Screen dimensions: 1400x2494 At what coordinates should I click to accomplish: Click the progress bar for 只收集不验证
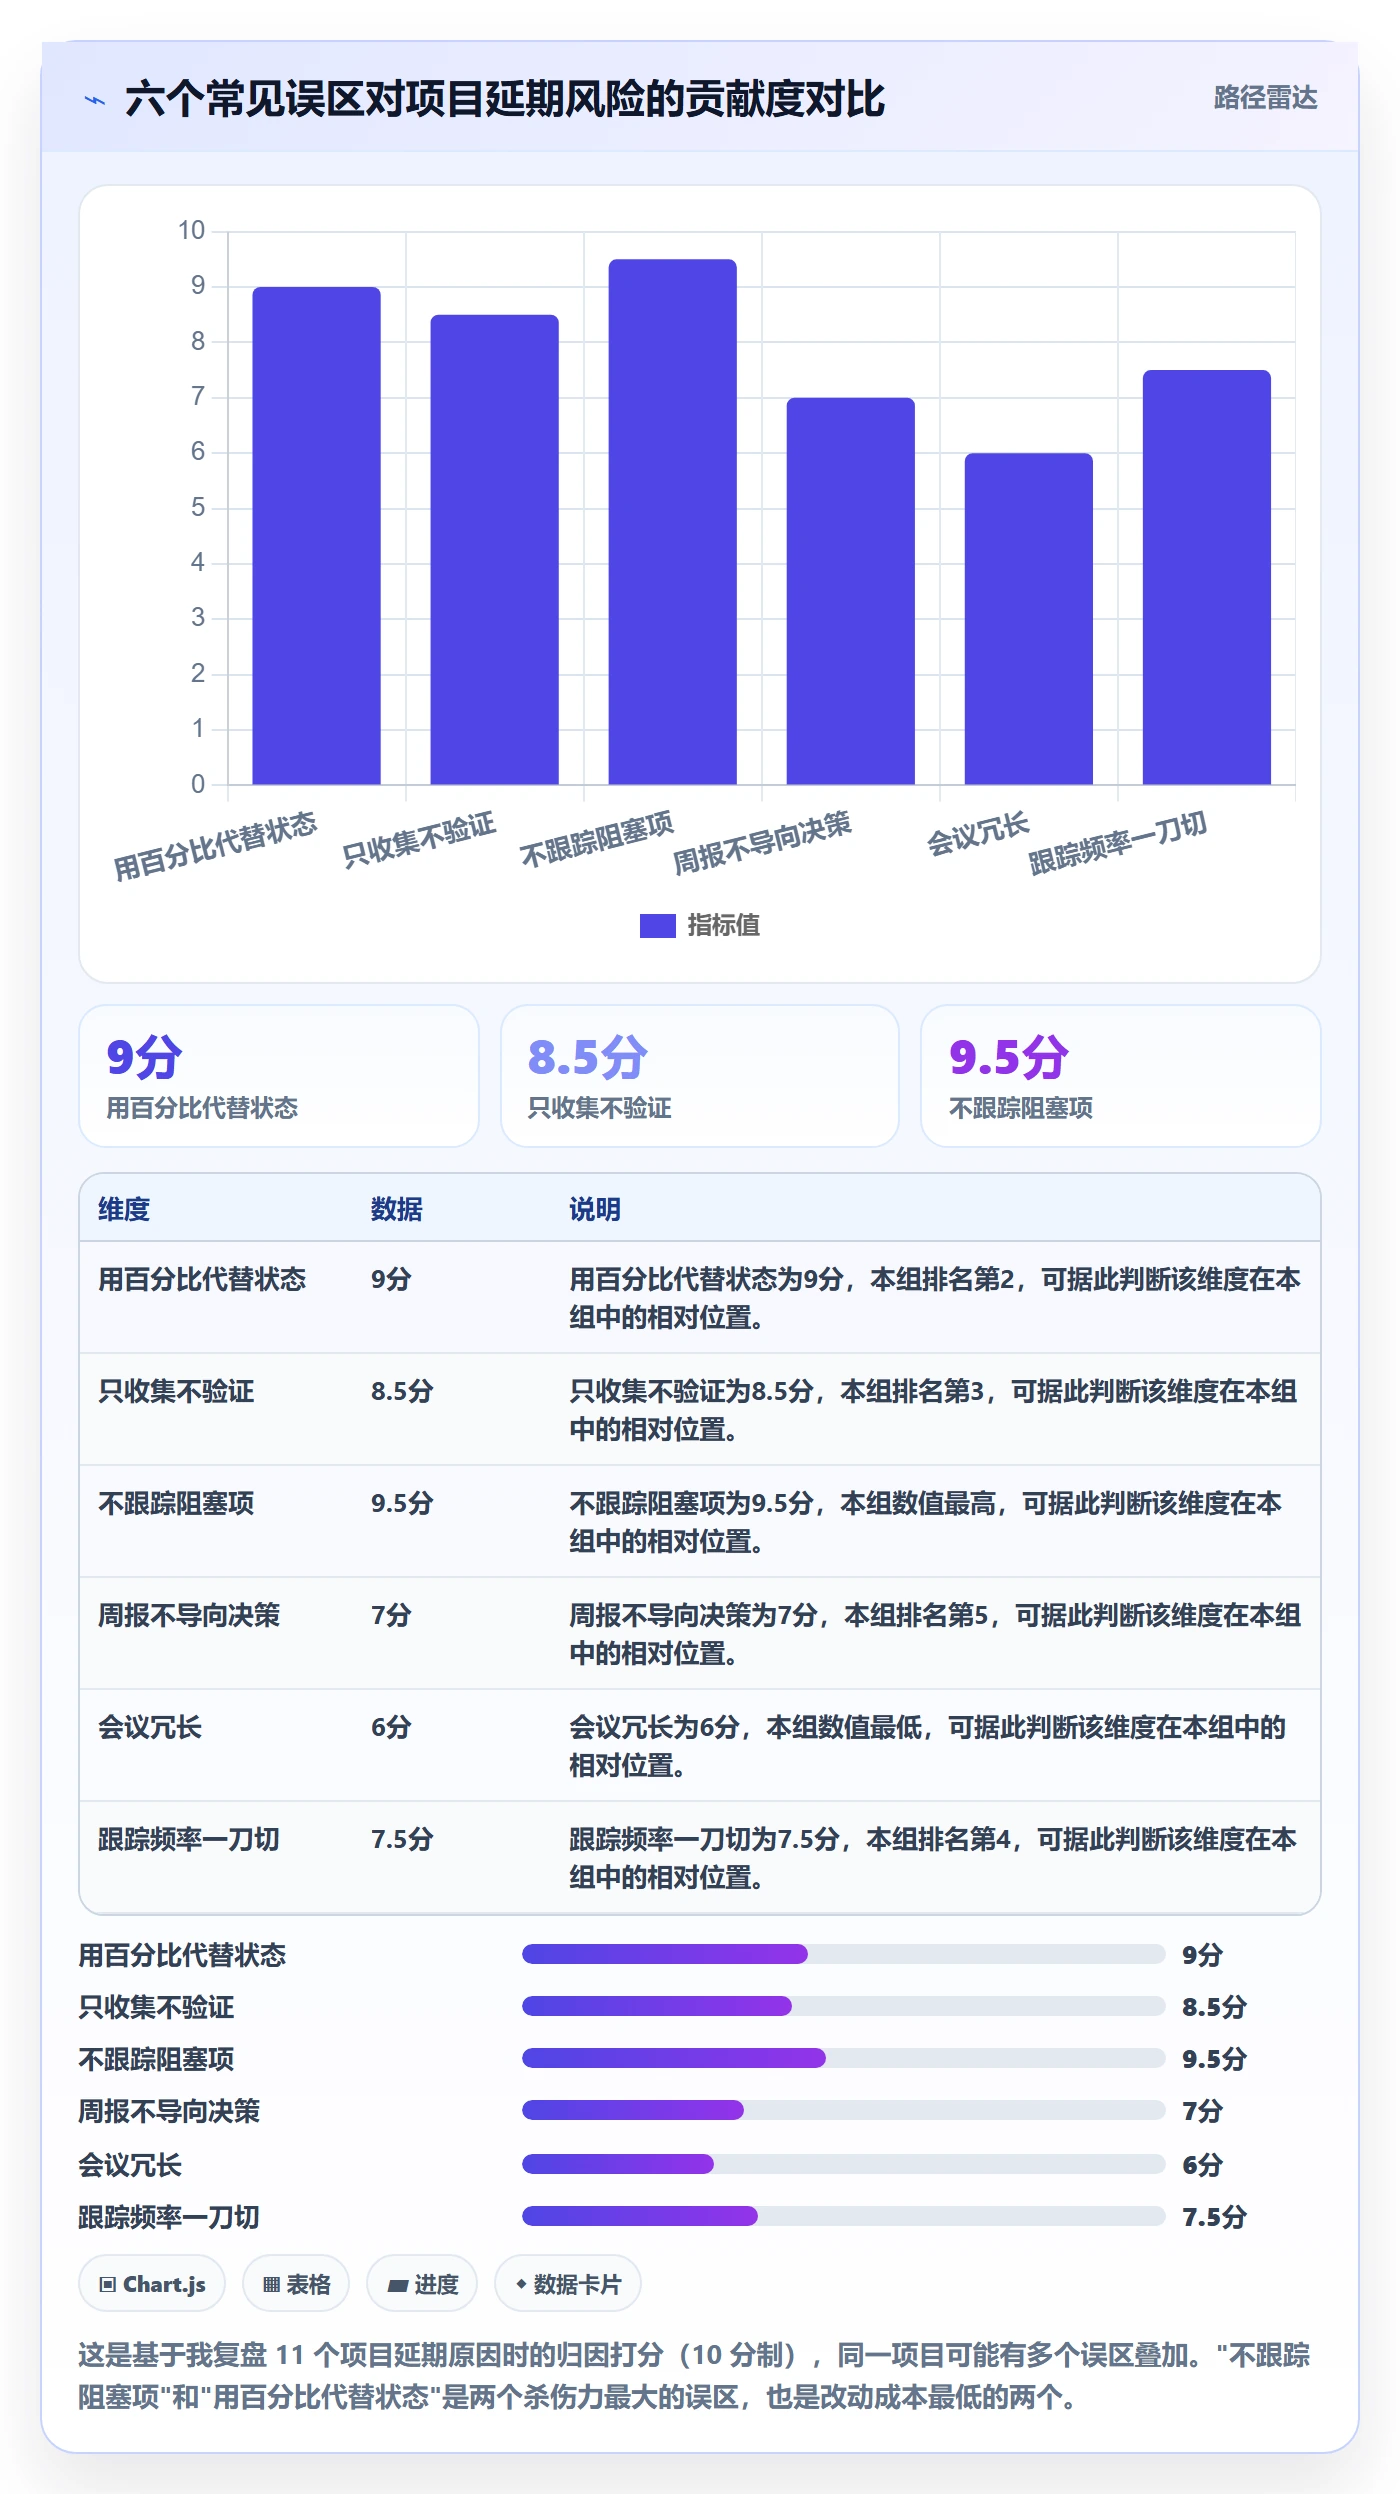(843, 2006)
